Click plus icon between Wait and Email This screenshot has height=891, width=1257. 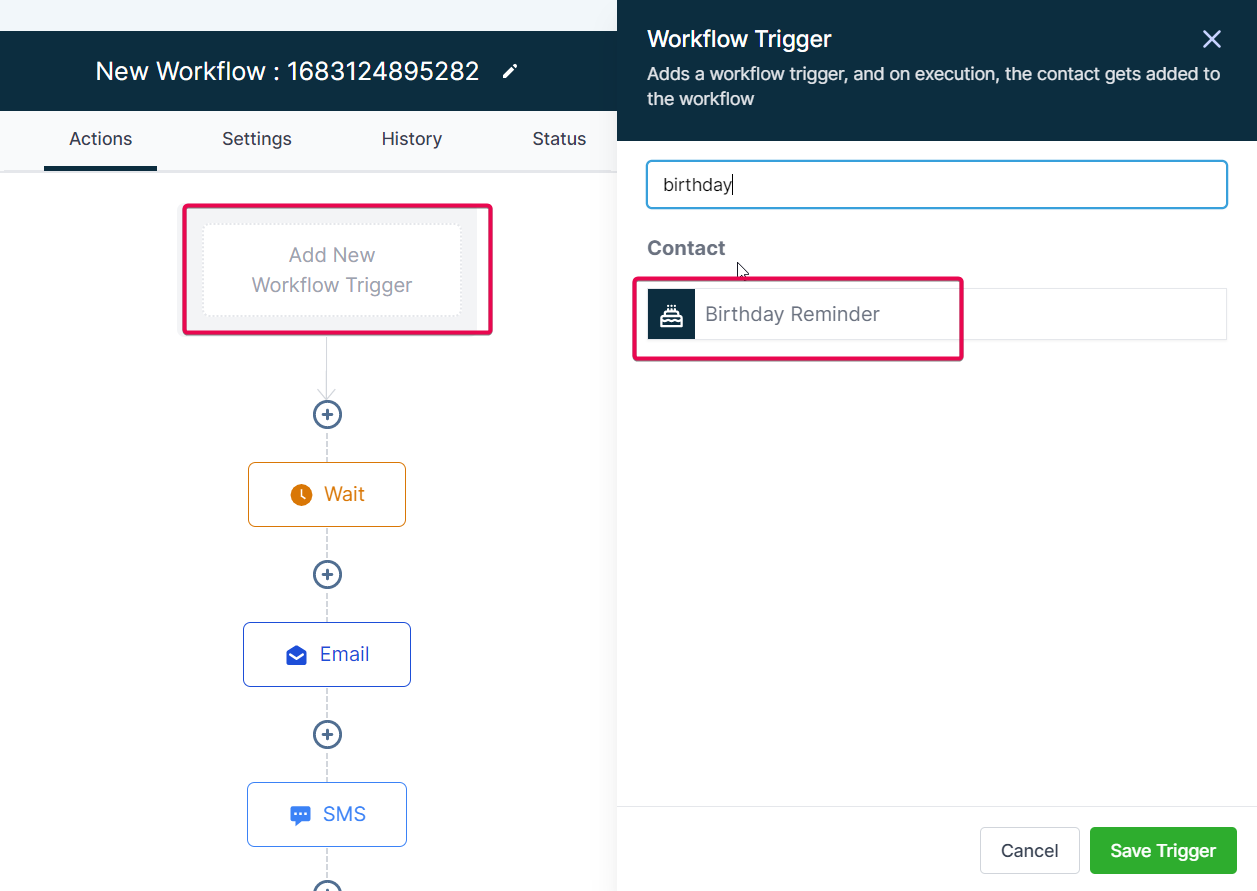pyautogui.click(x=327, y=574)
